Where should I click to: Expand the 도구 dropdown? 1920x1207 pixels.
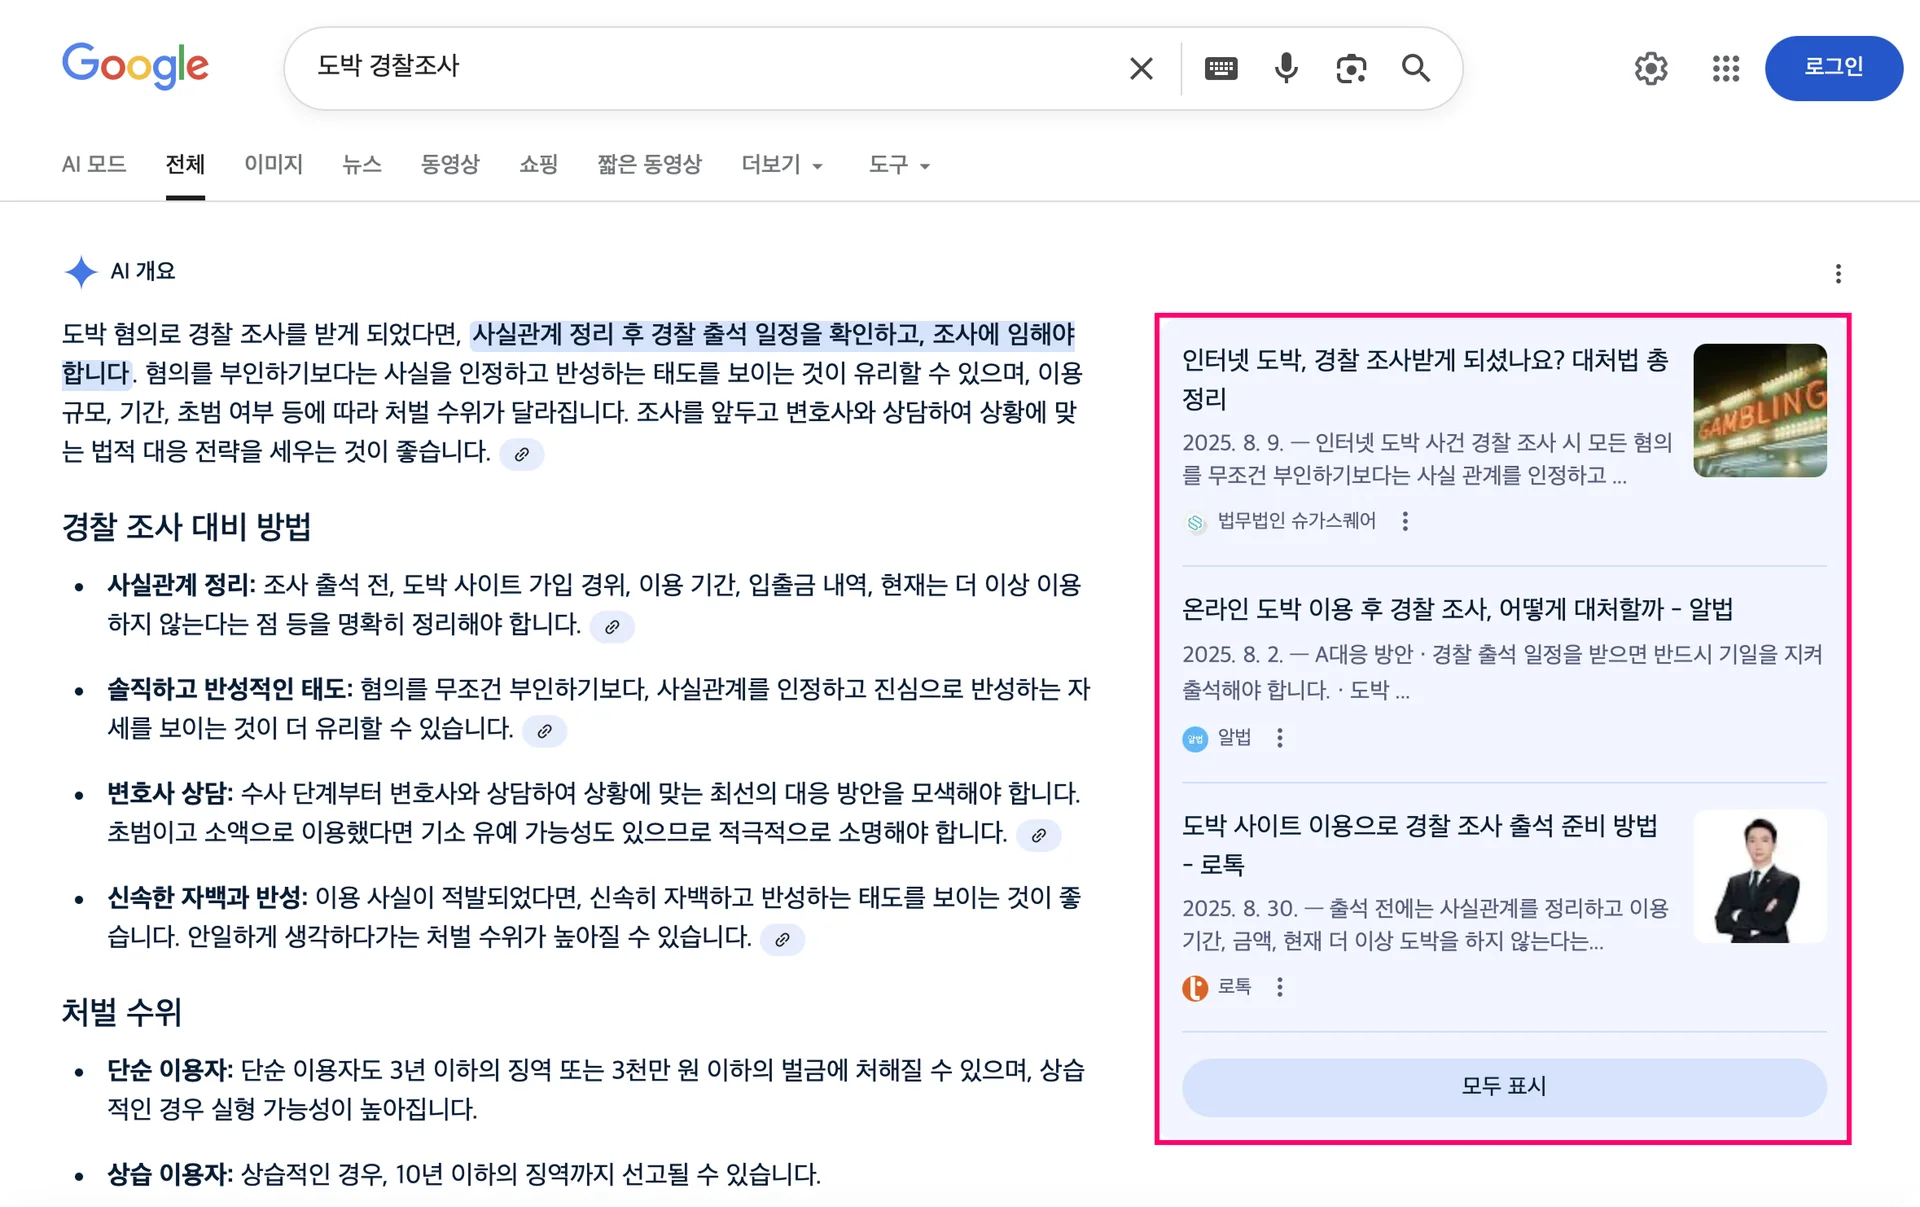click(899, 164)
